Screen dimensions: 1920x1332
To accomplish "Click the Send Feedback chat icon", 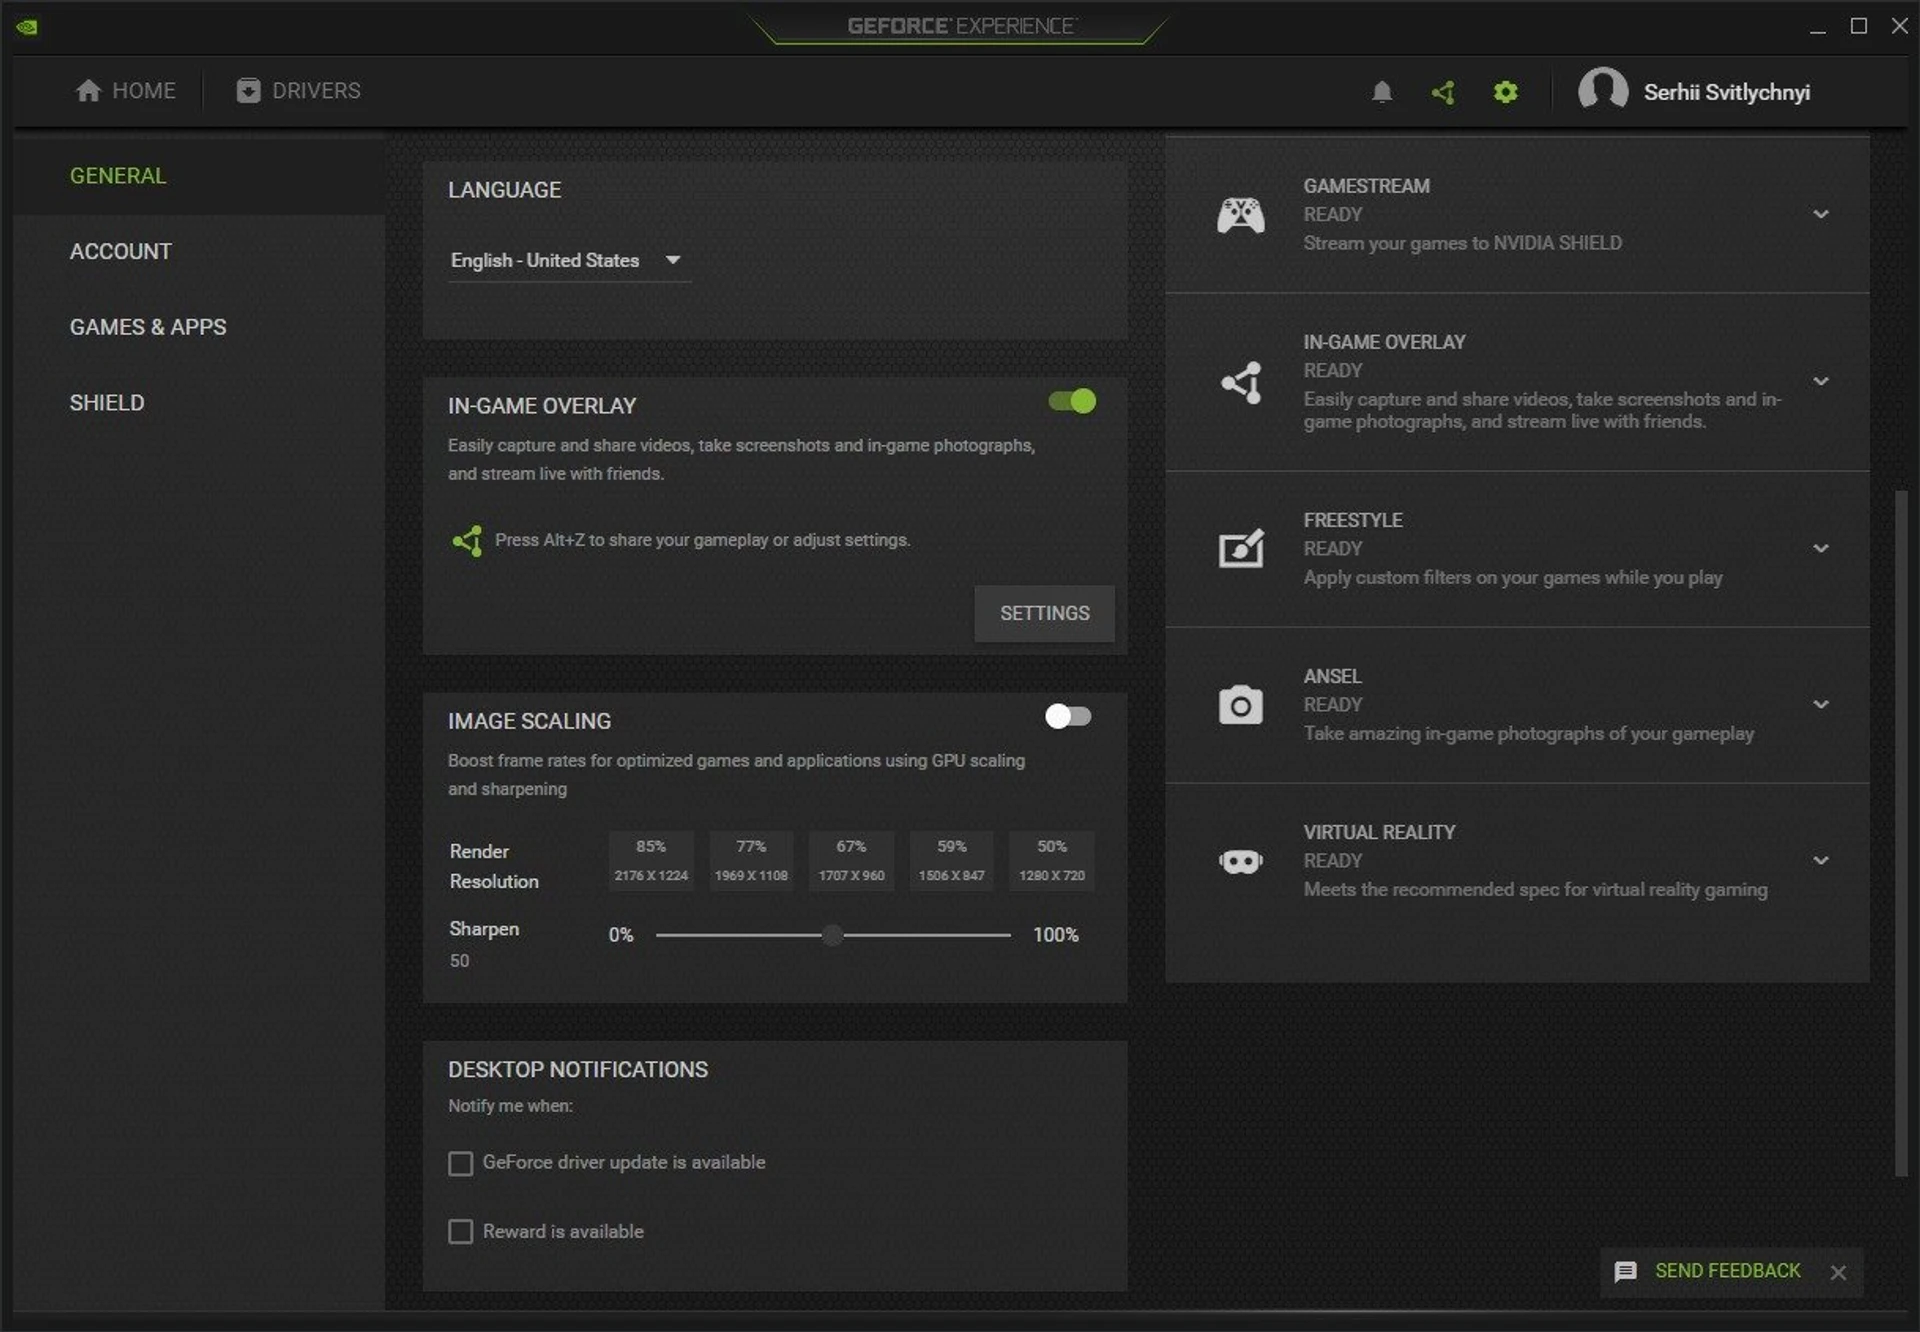I will (1626, 1271).
